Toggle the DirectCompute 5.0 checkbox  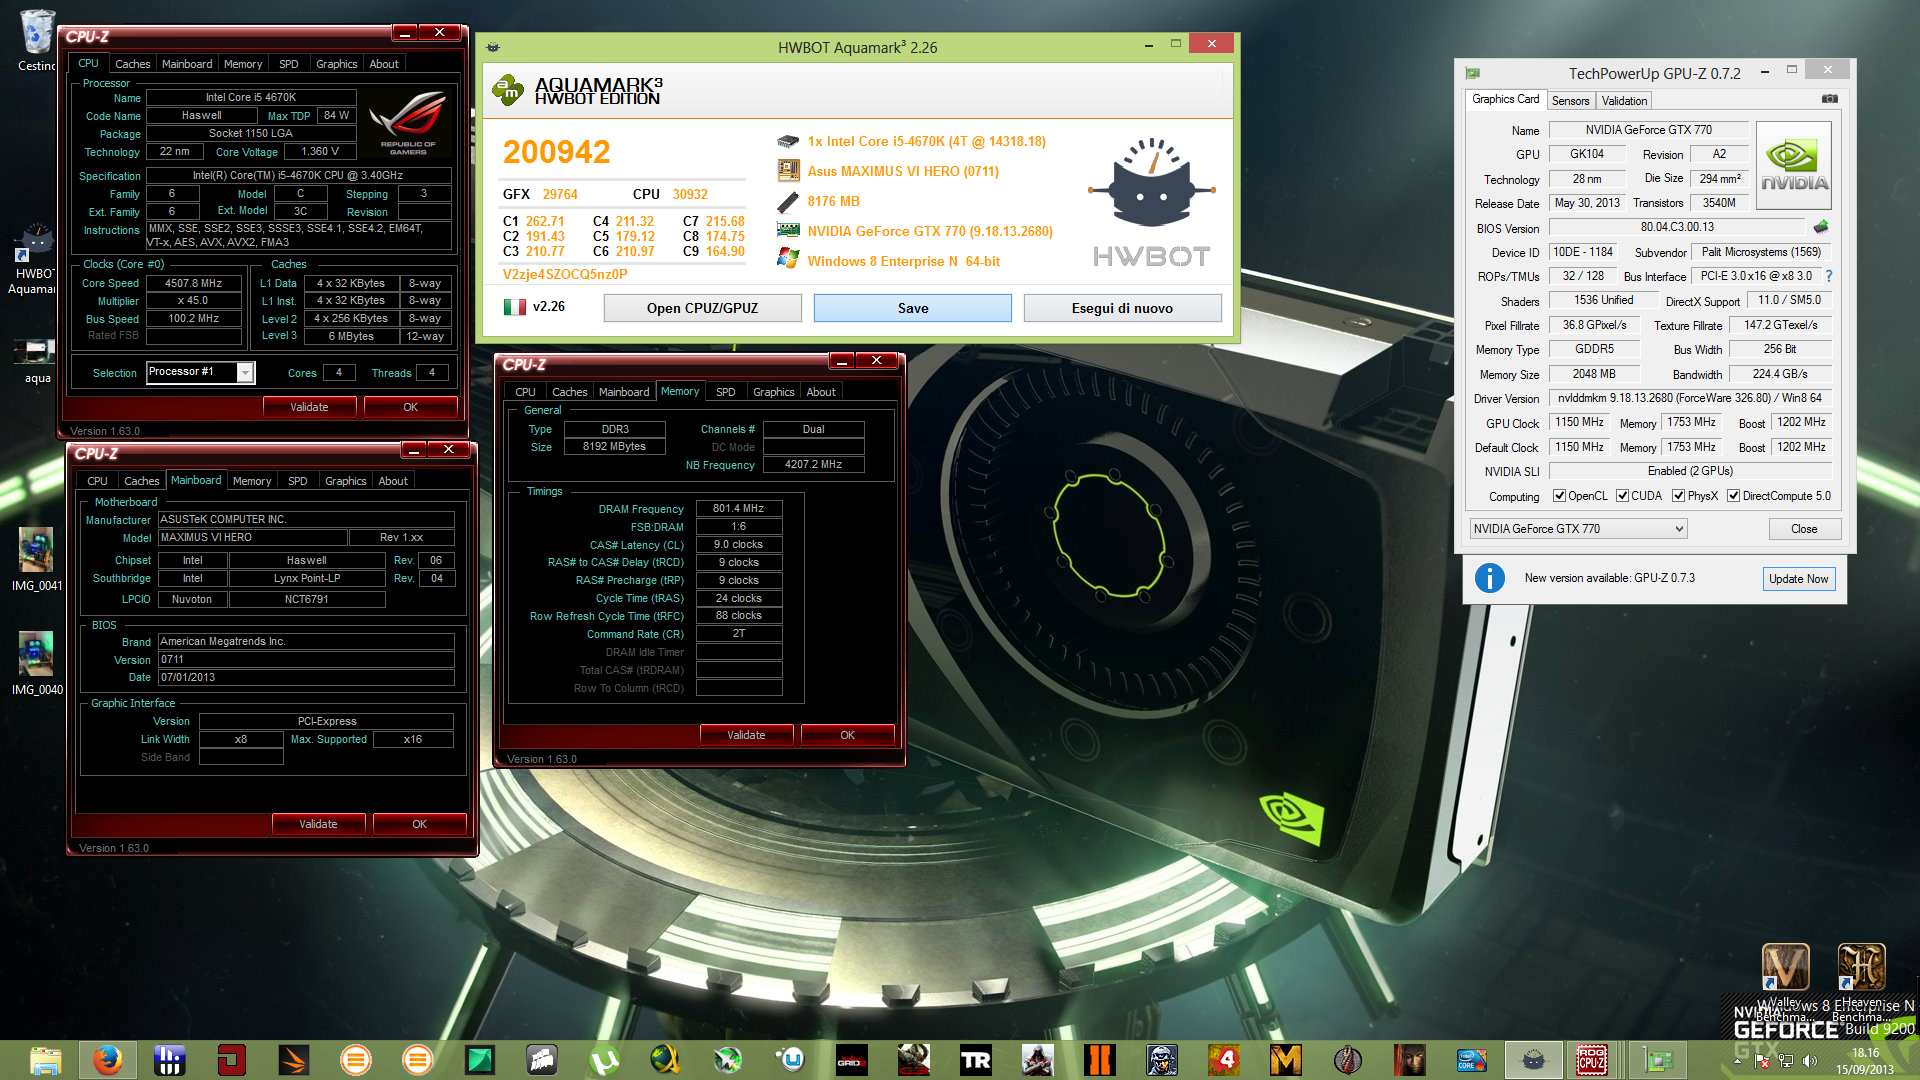(x=1734, y=496)
